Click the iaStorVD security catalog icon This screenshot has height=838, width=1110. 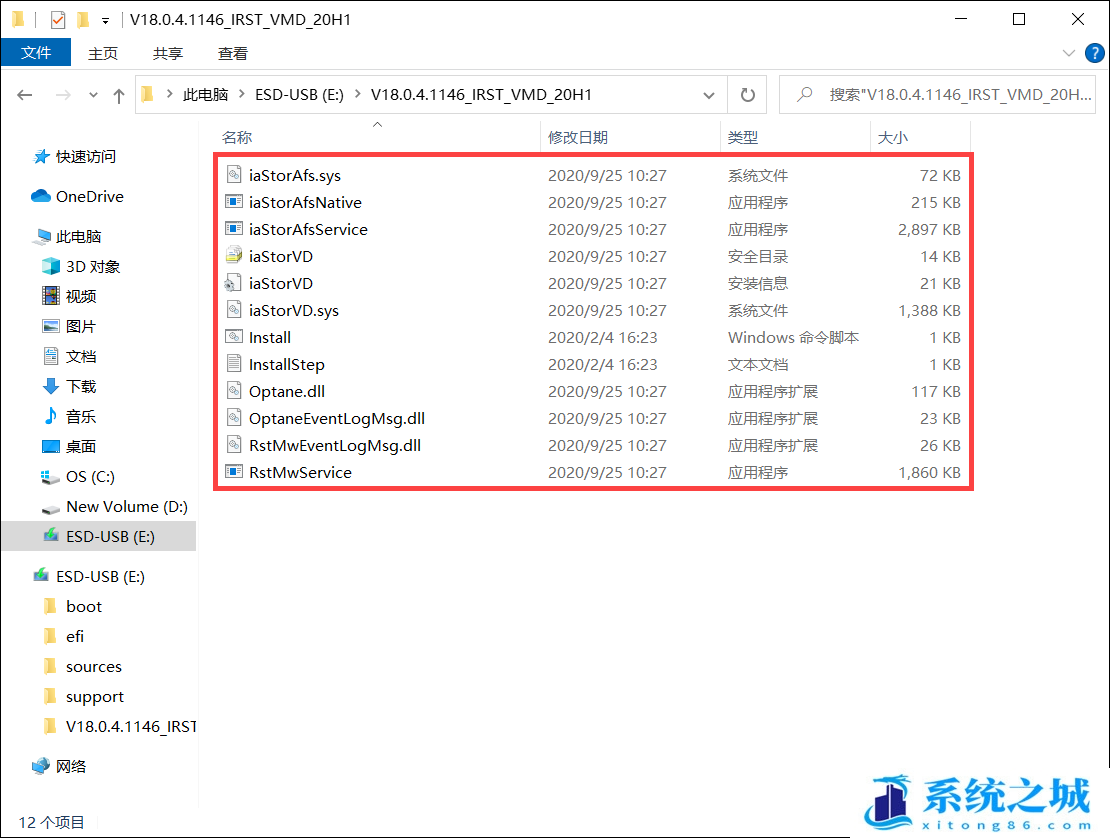pos(234,256)
